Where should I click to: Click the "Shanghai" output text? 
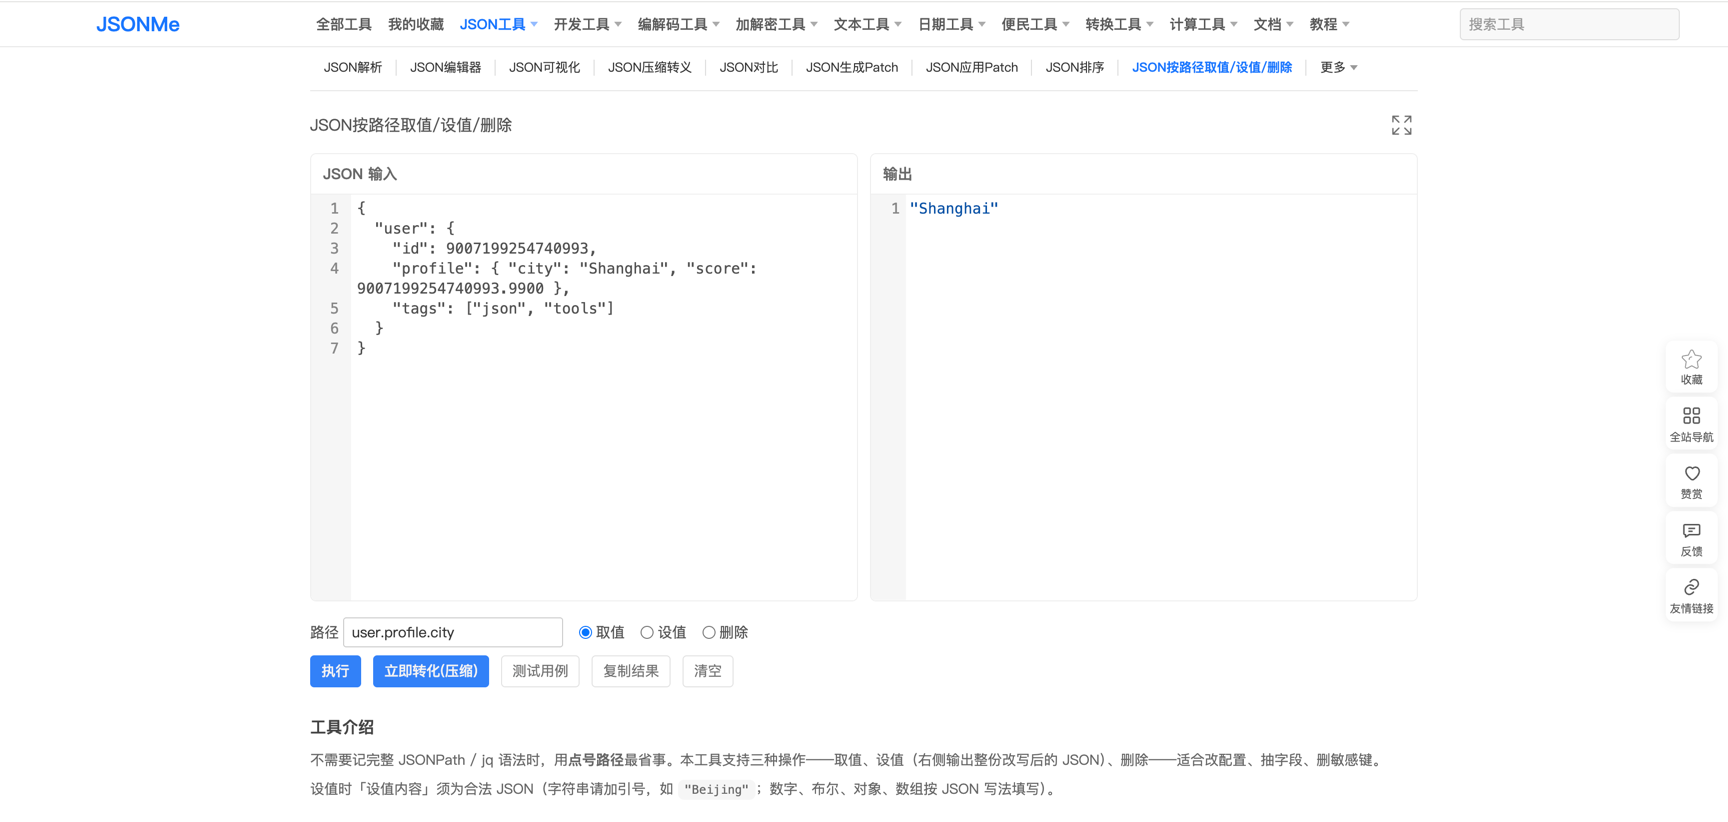[x=954, y=208]
